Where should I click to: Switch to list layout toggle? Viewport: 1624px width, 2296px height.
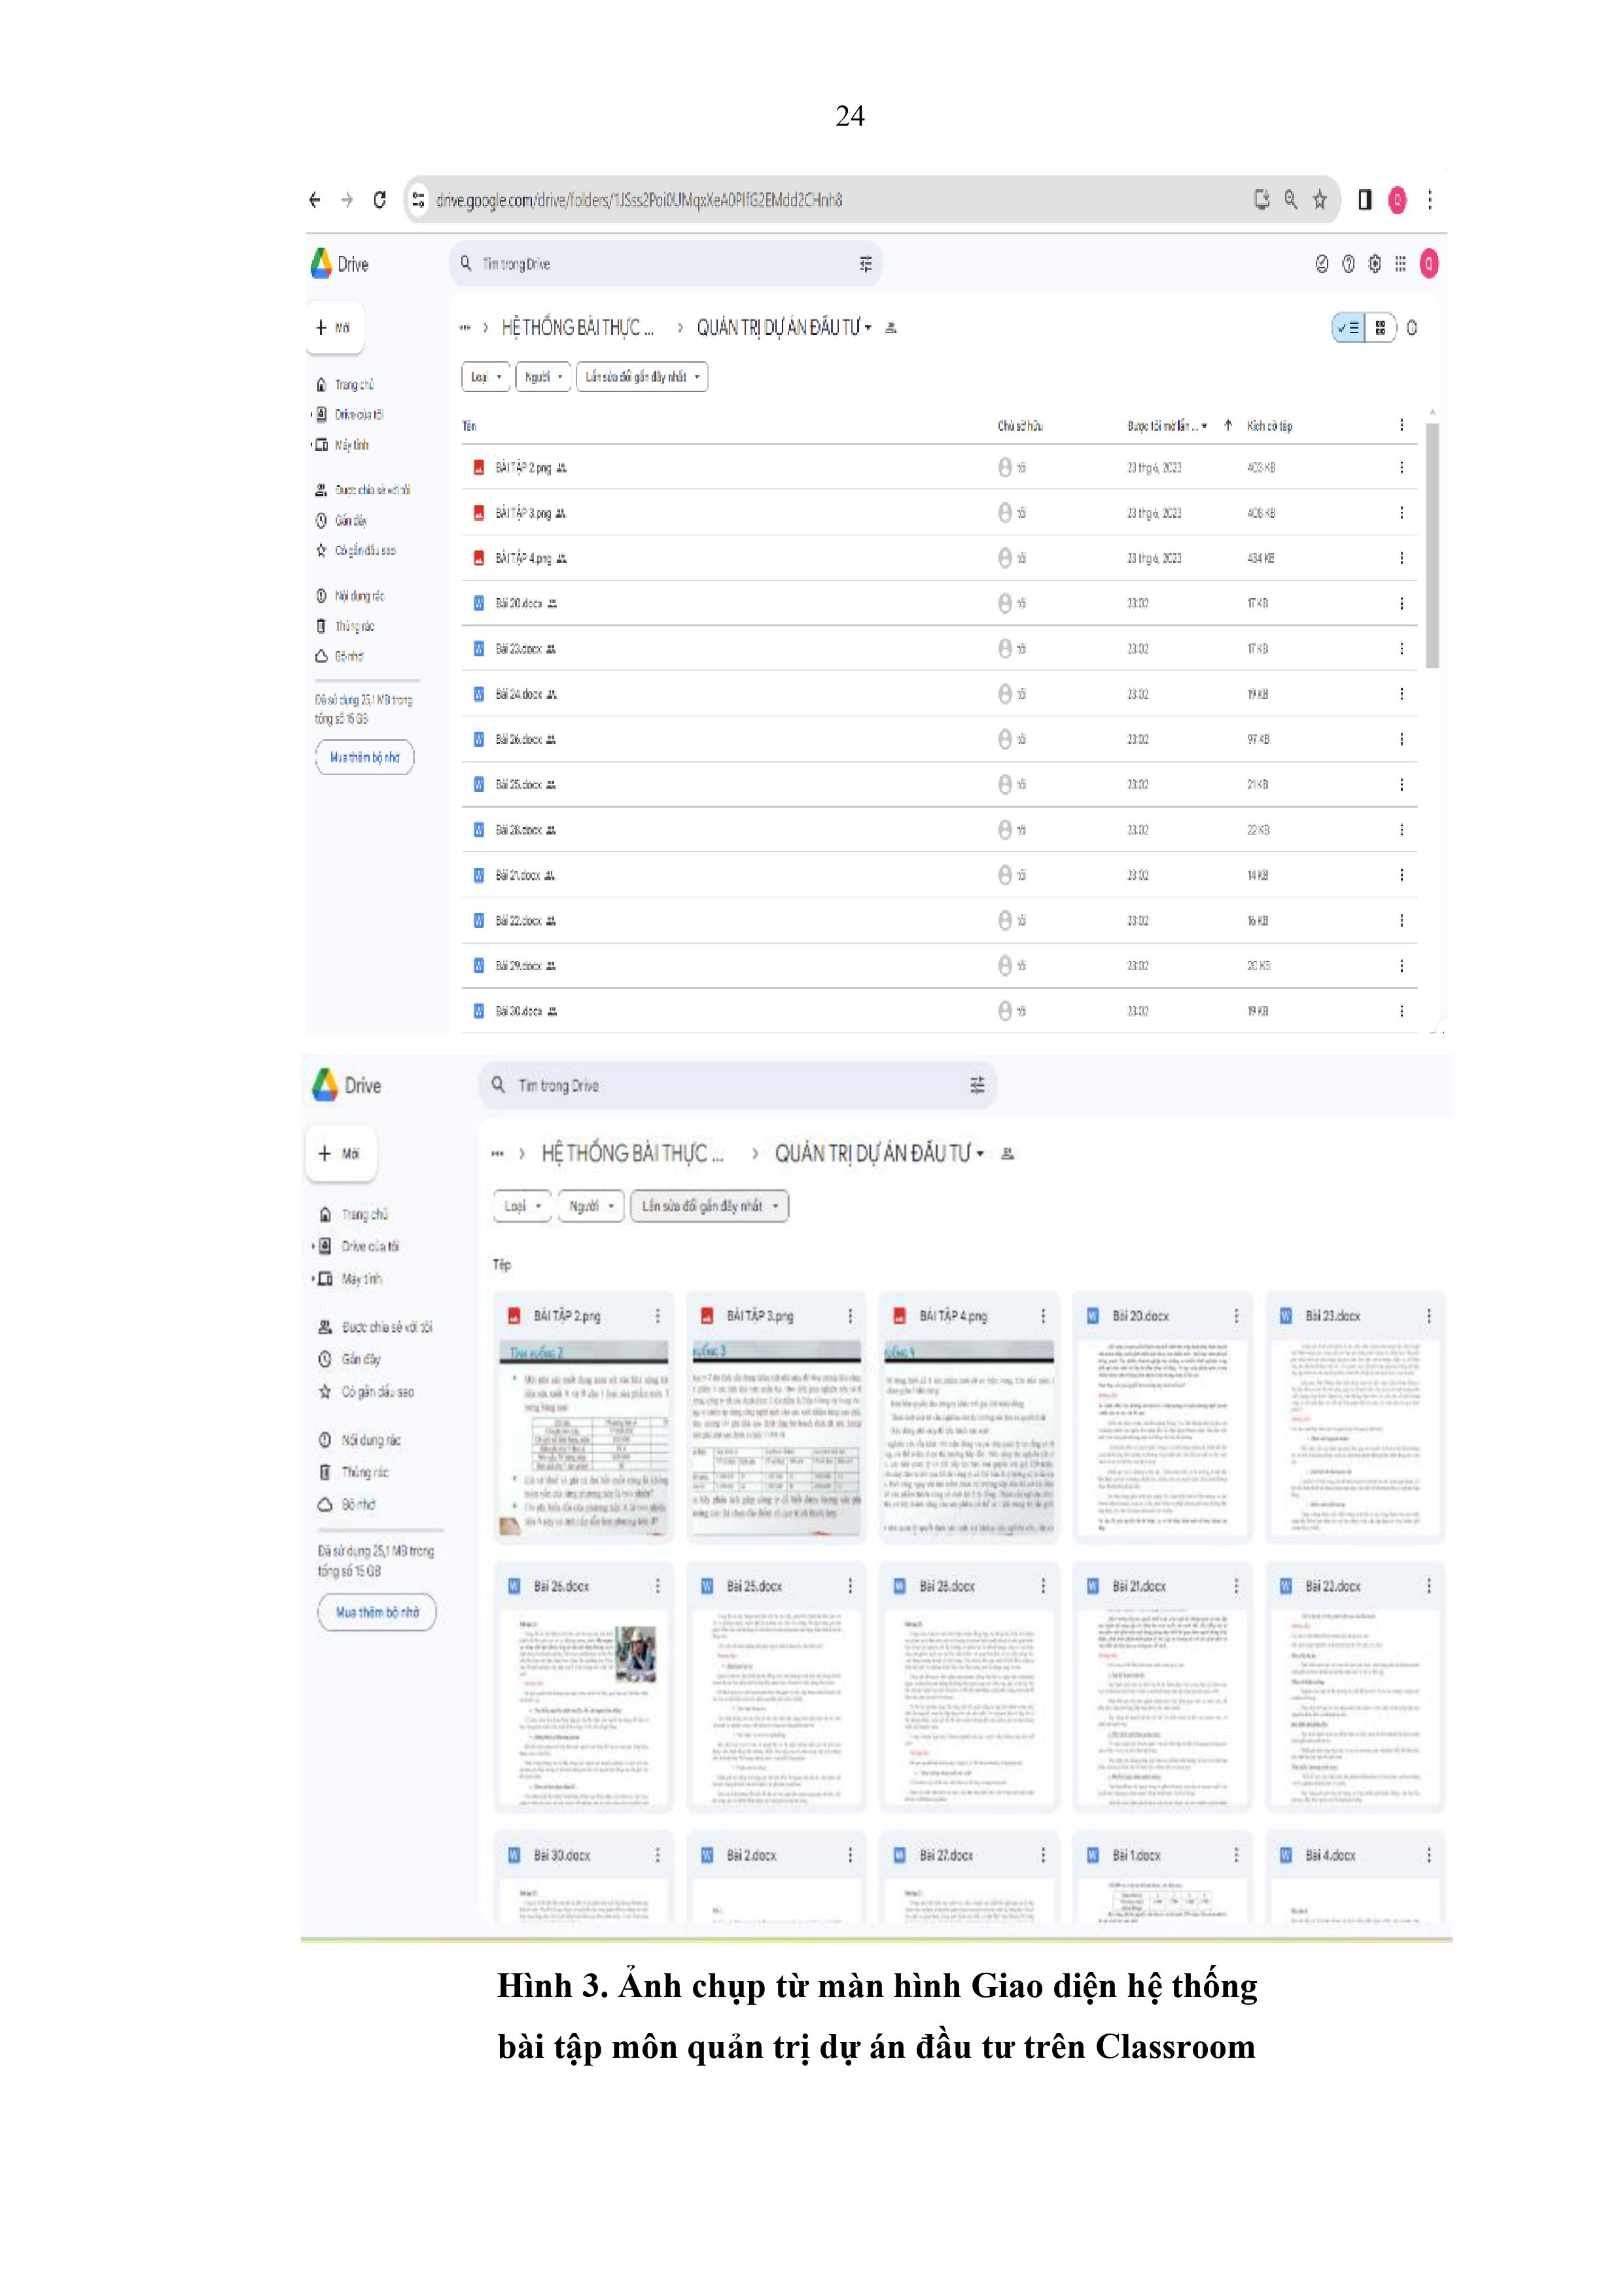[x=1348, y=328]
